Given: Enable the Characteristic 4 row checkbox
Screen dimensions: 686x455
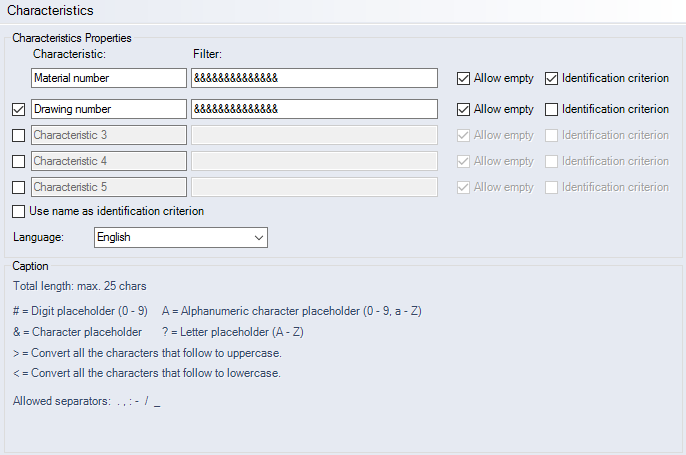Looking at the screenshot, I should [19, 161].
